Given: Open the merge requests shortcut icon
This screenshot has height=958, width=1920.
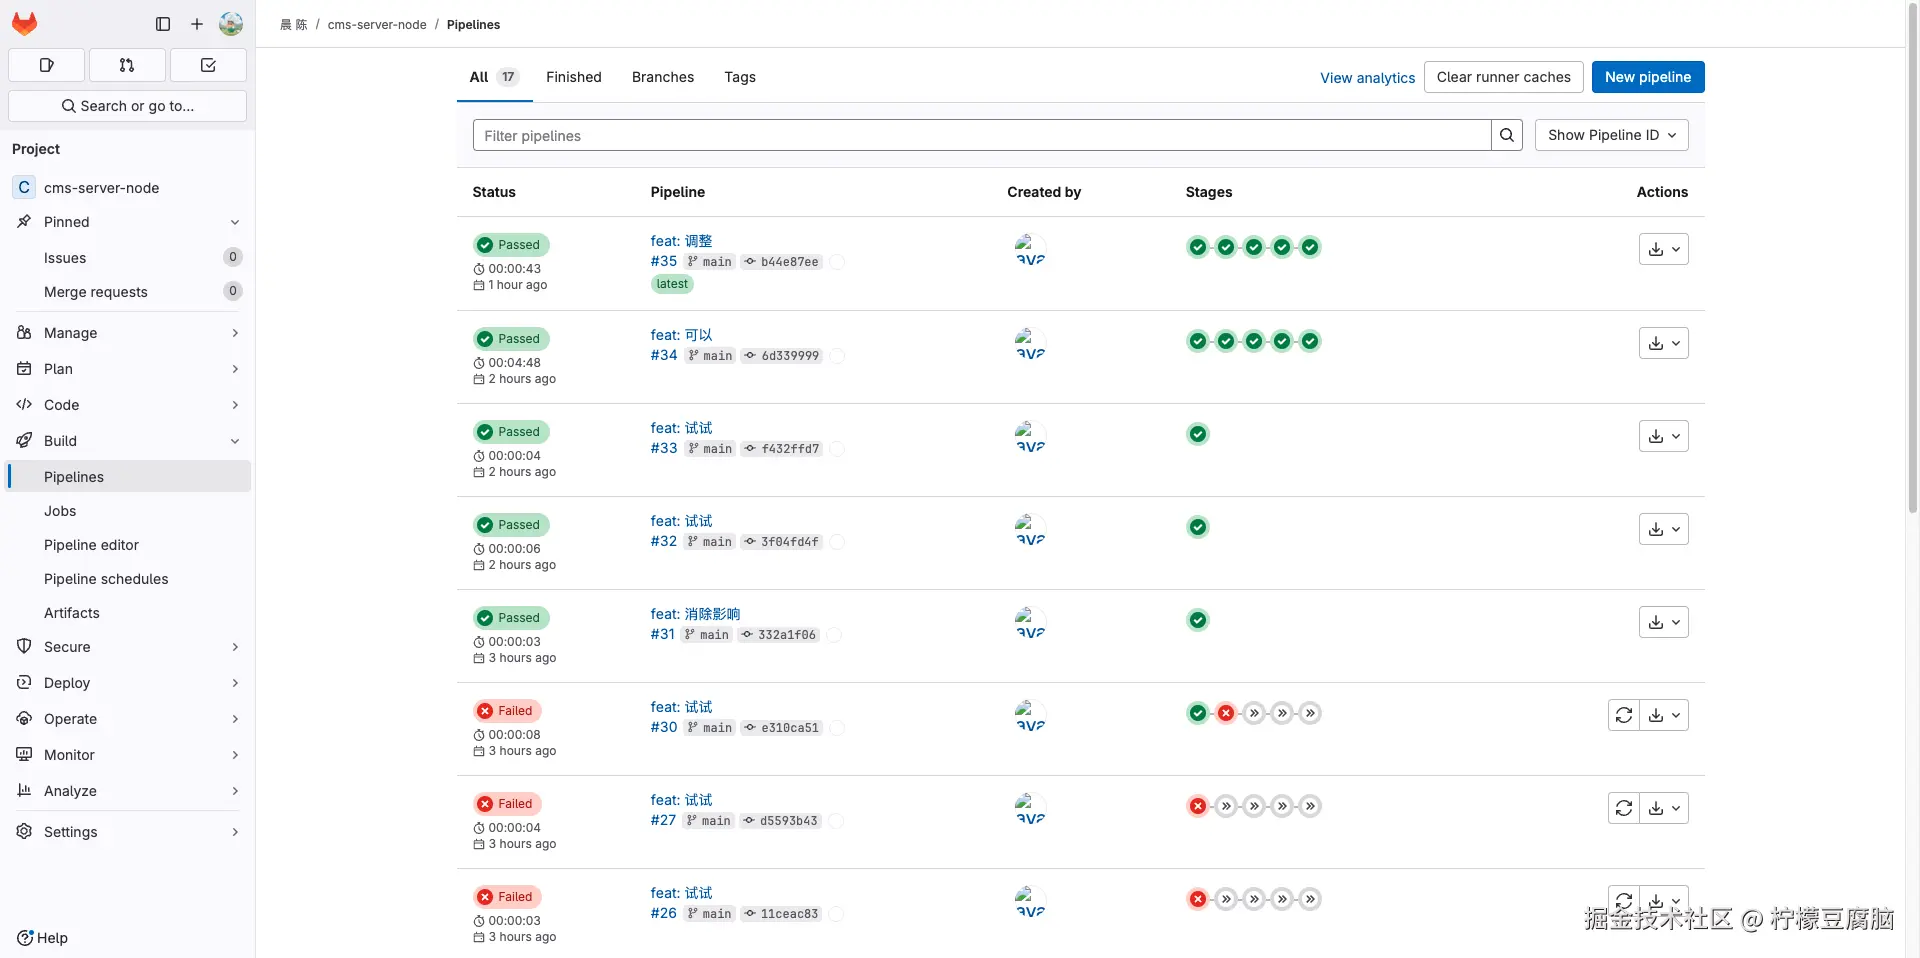Looking at the screenshot, I should click(x=127, y=65).
